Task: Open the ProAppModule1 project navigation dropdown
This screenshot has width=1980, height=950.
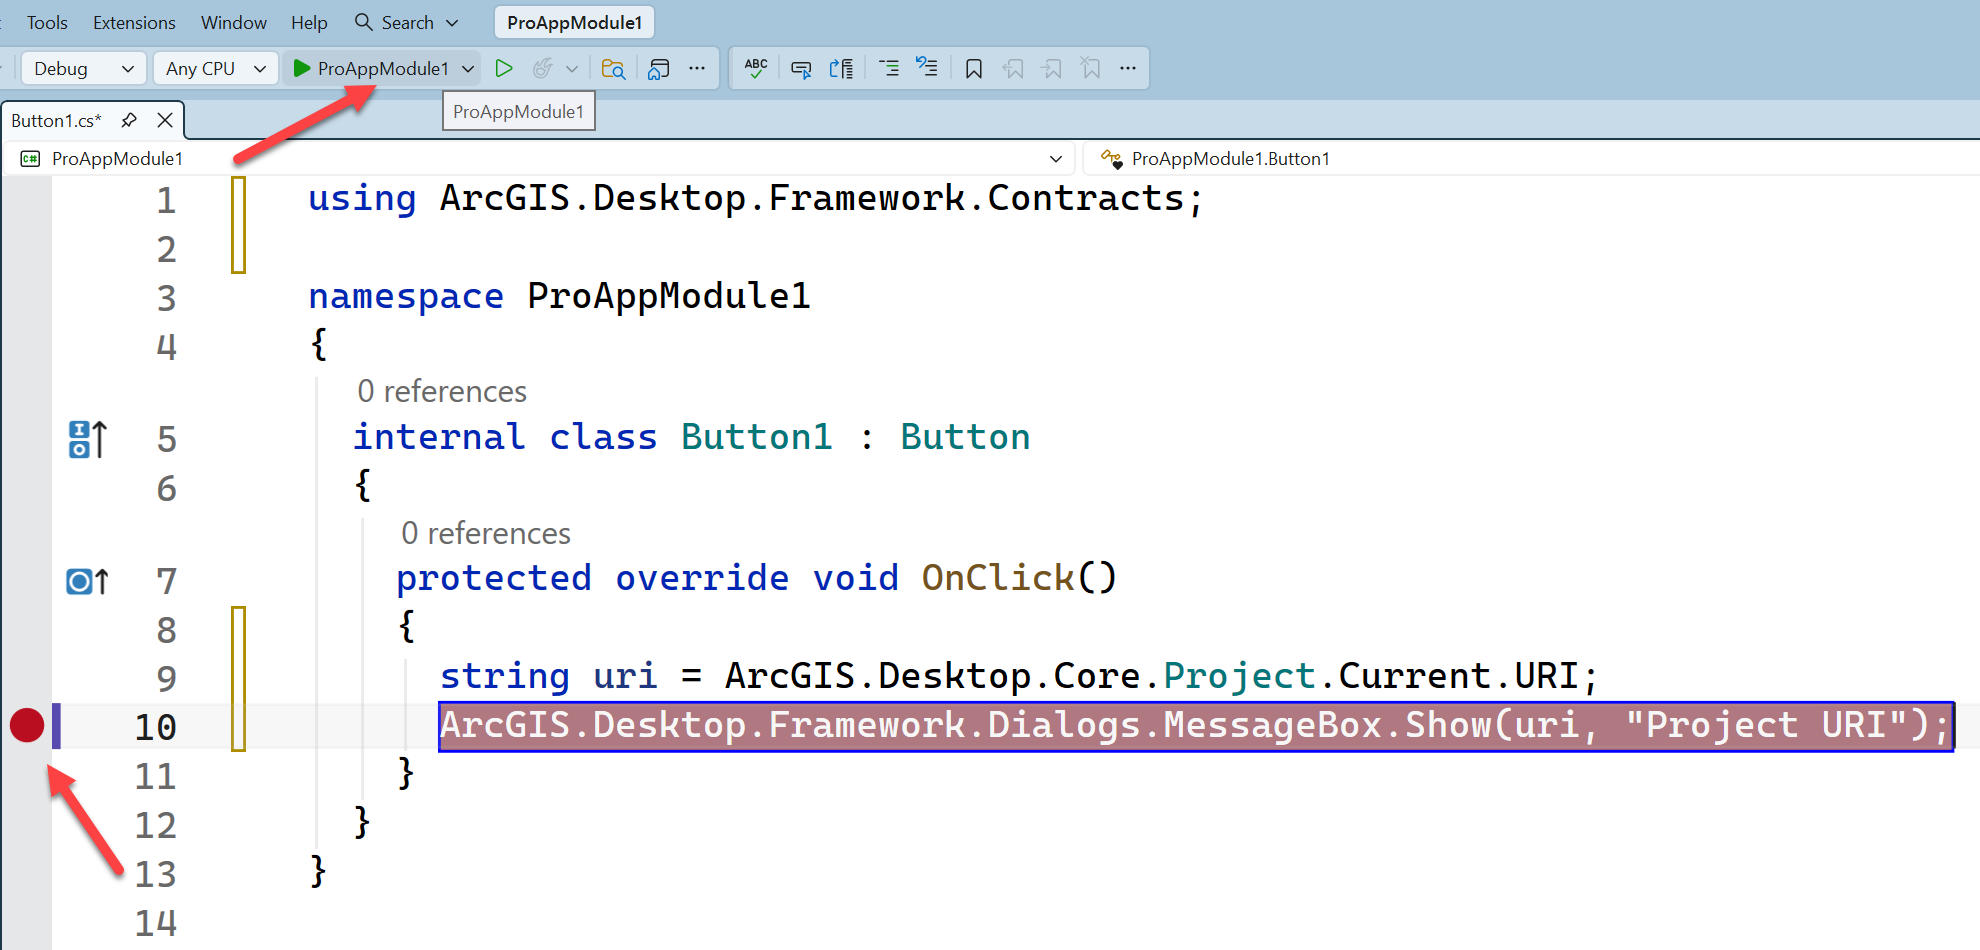Action: [x=541, y=159]
